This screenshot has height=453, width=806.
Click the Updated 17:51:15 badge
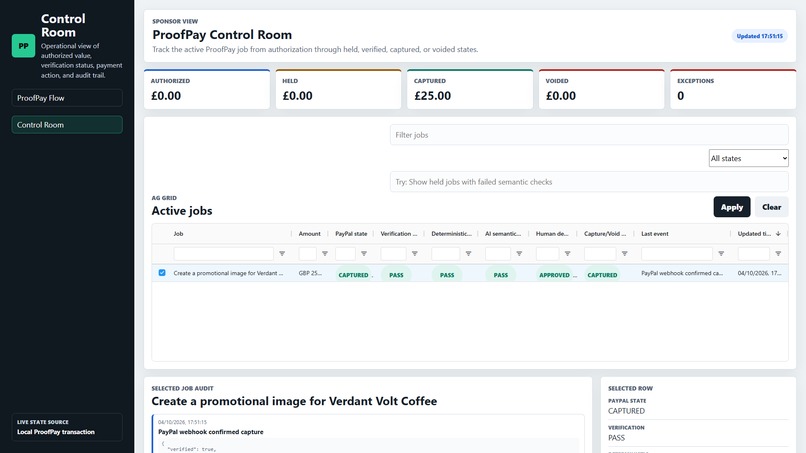[759, 36]
